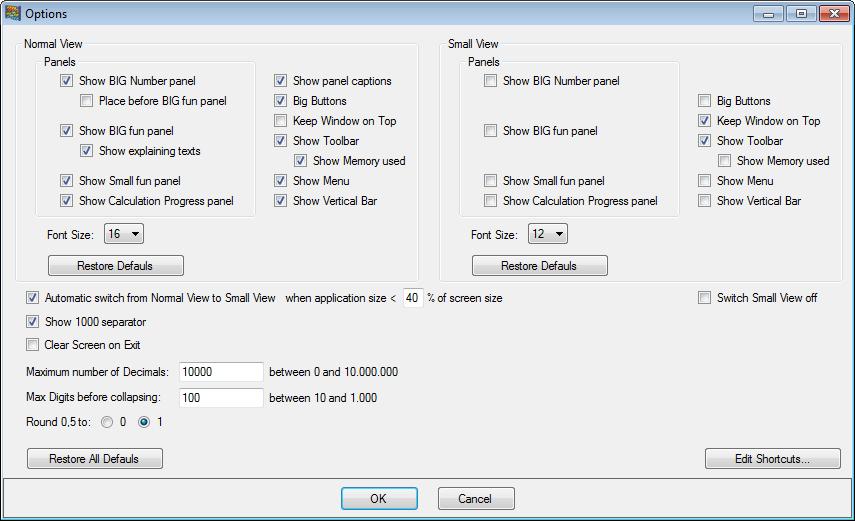Open Normal View Font Size dropdown

point(124,234)
